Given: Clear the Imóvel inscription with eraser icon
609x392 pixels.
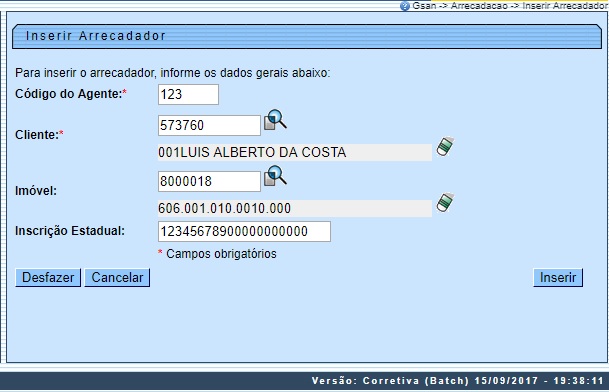Looking at the screenshot, I should coord(445,203).
